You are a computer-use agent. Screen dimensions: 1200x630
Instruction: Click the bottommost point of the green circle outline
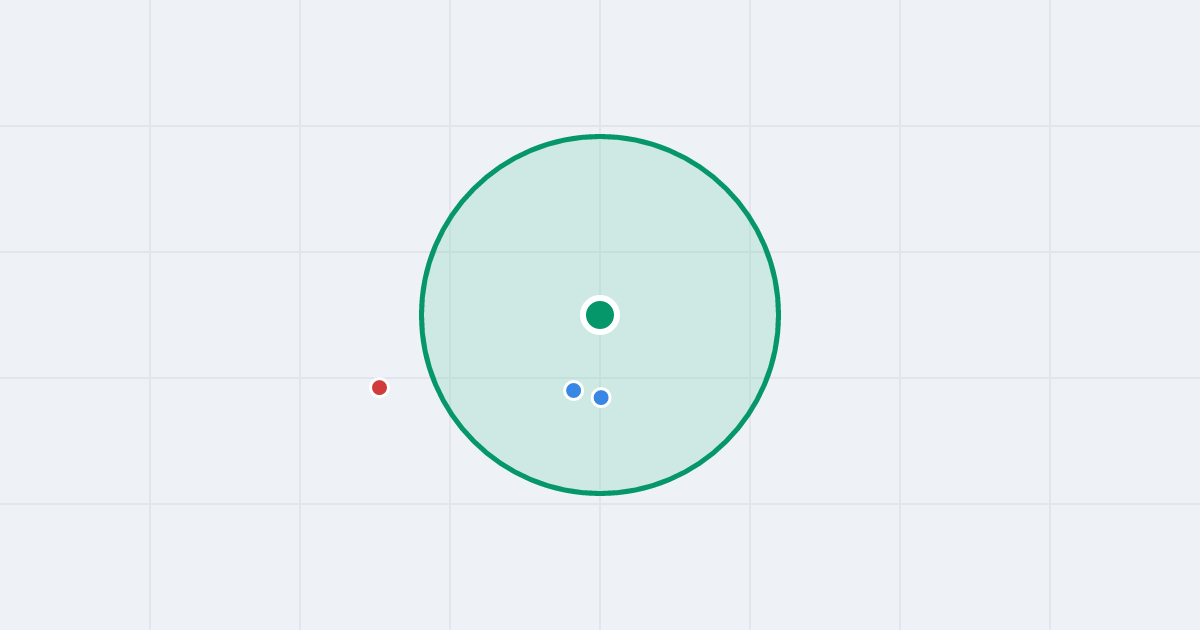[600, 493]
